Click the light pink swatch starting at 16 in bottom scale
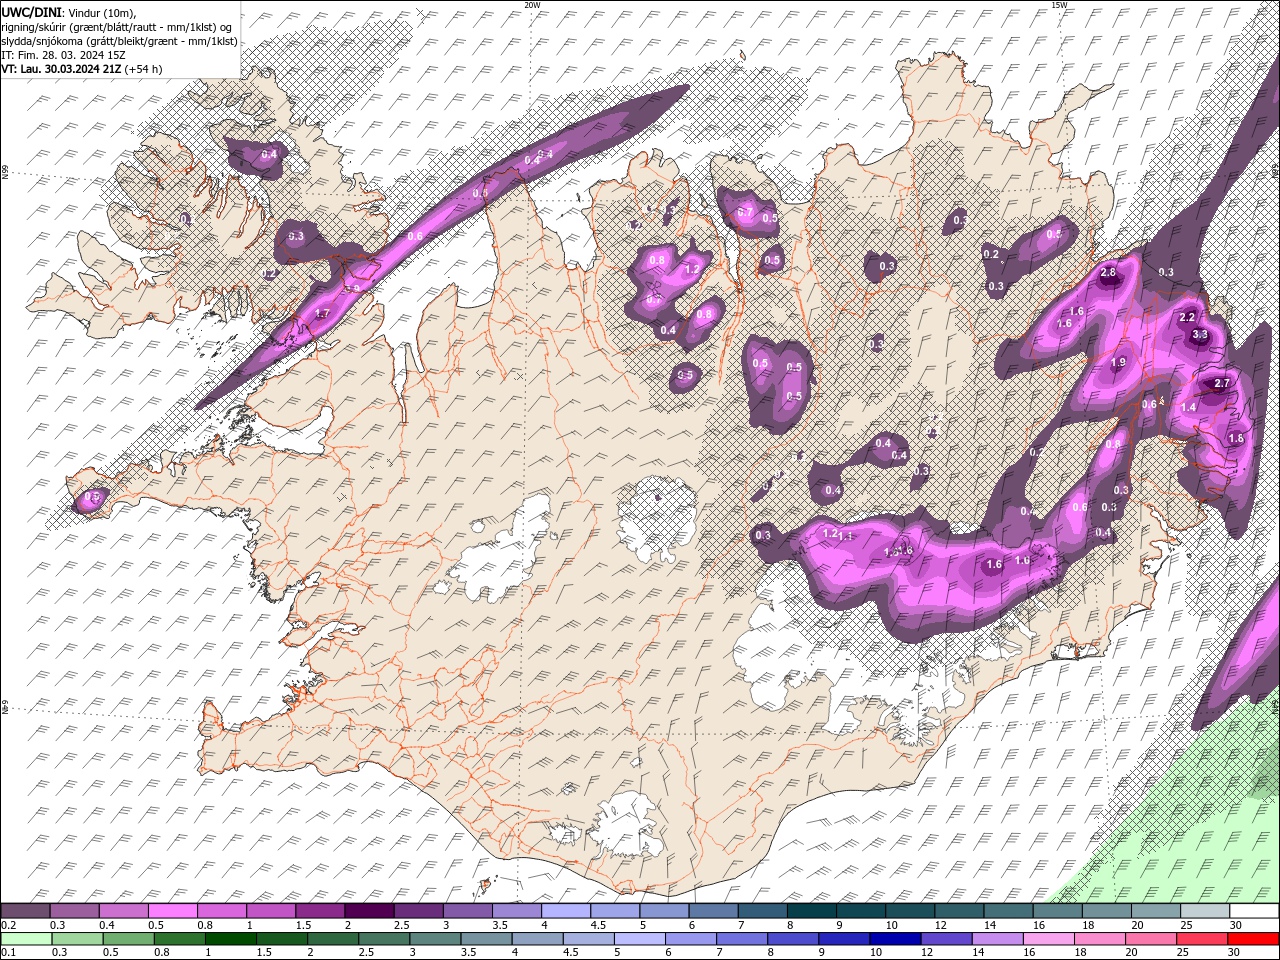Screen dimensions: 1280x960 (1048, 939)
